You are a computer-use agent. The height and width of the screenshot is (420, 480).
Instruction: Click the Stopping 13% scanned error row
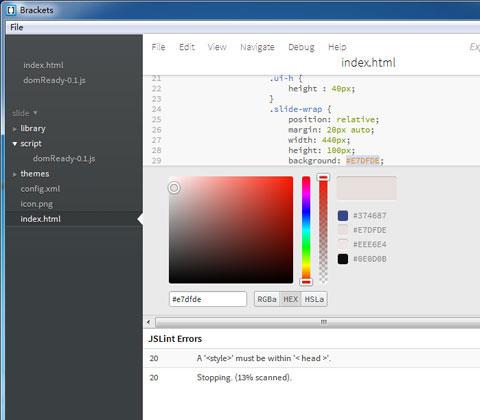point(312,378)
